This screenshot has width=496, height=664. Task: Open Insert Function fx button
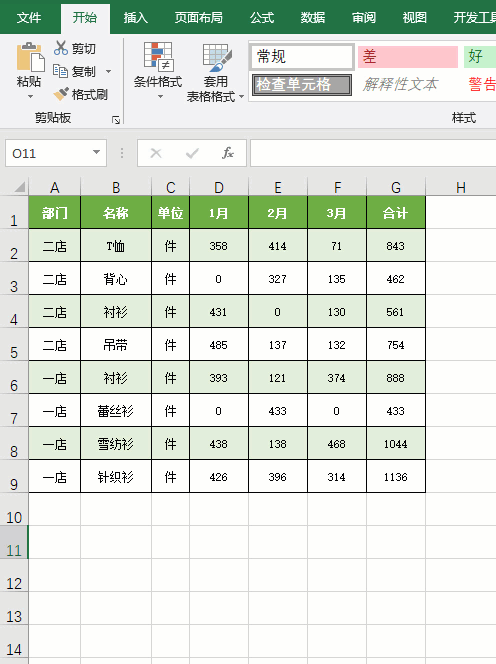(228, 153)
